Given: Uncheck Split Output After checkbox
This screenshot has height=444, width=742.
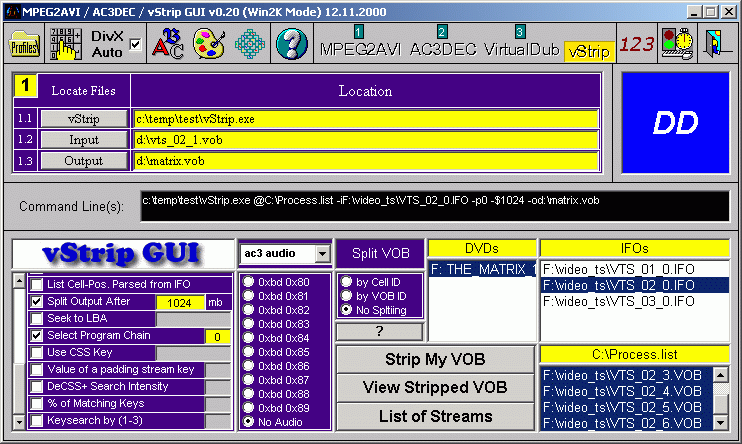Looking at the screenshot, I should pos(36,302).
